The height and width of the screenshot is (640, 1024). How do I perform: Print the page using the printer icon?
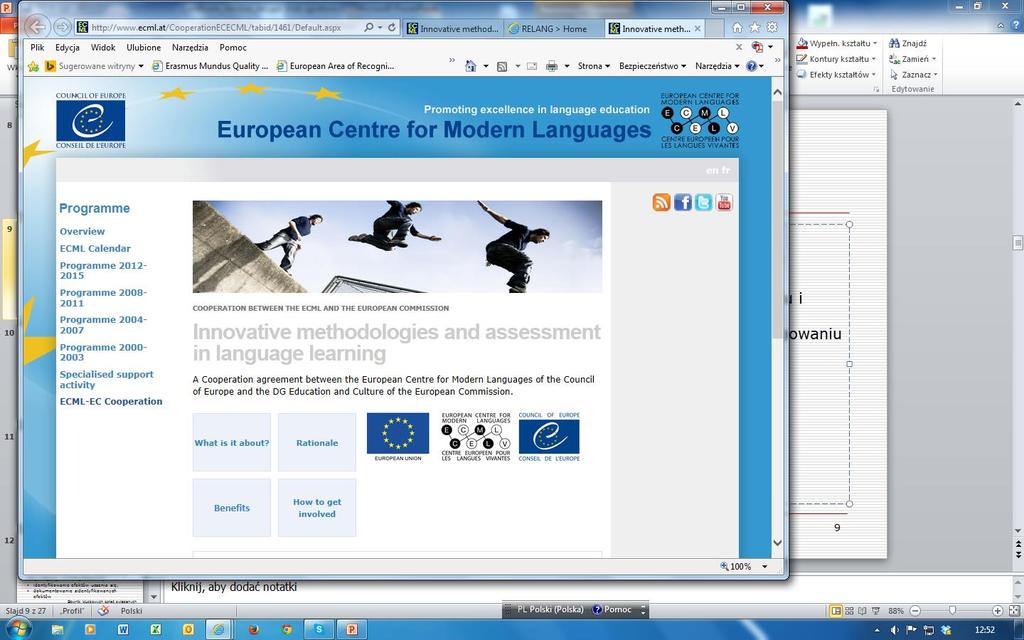[x=552, y=66]
